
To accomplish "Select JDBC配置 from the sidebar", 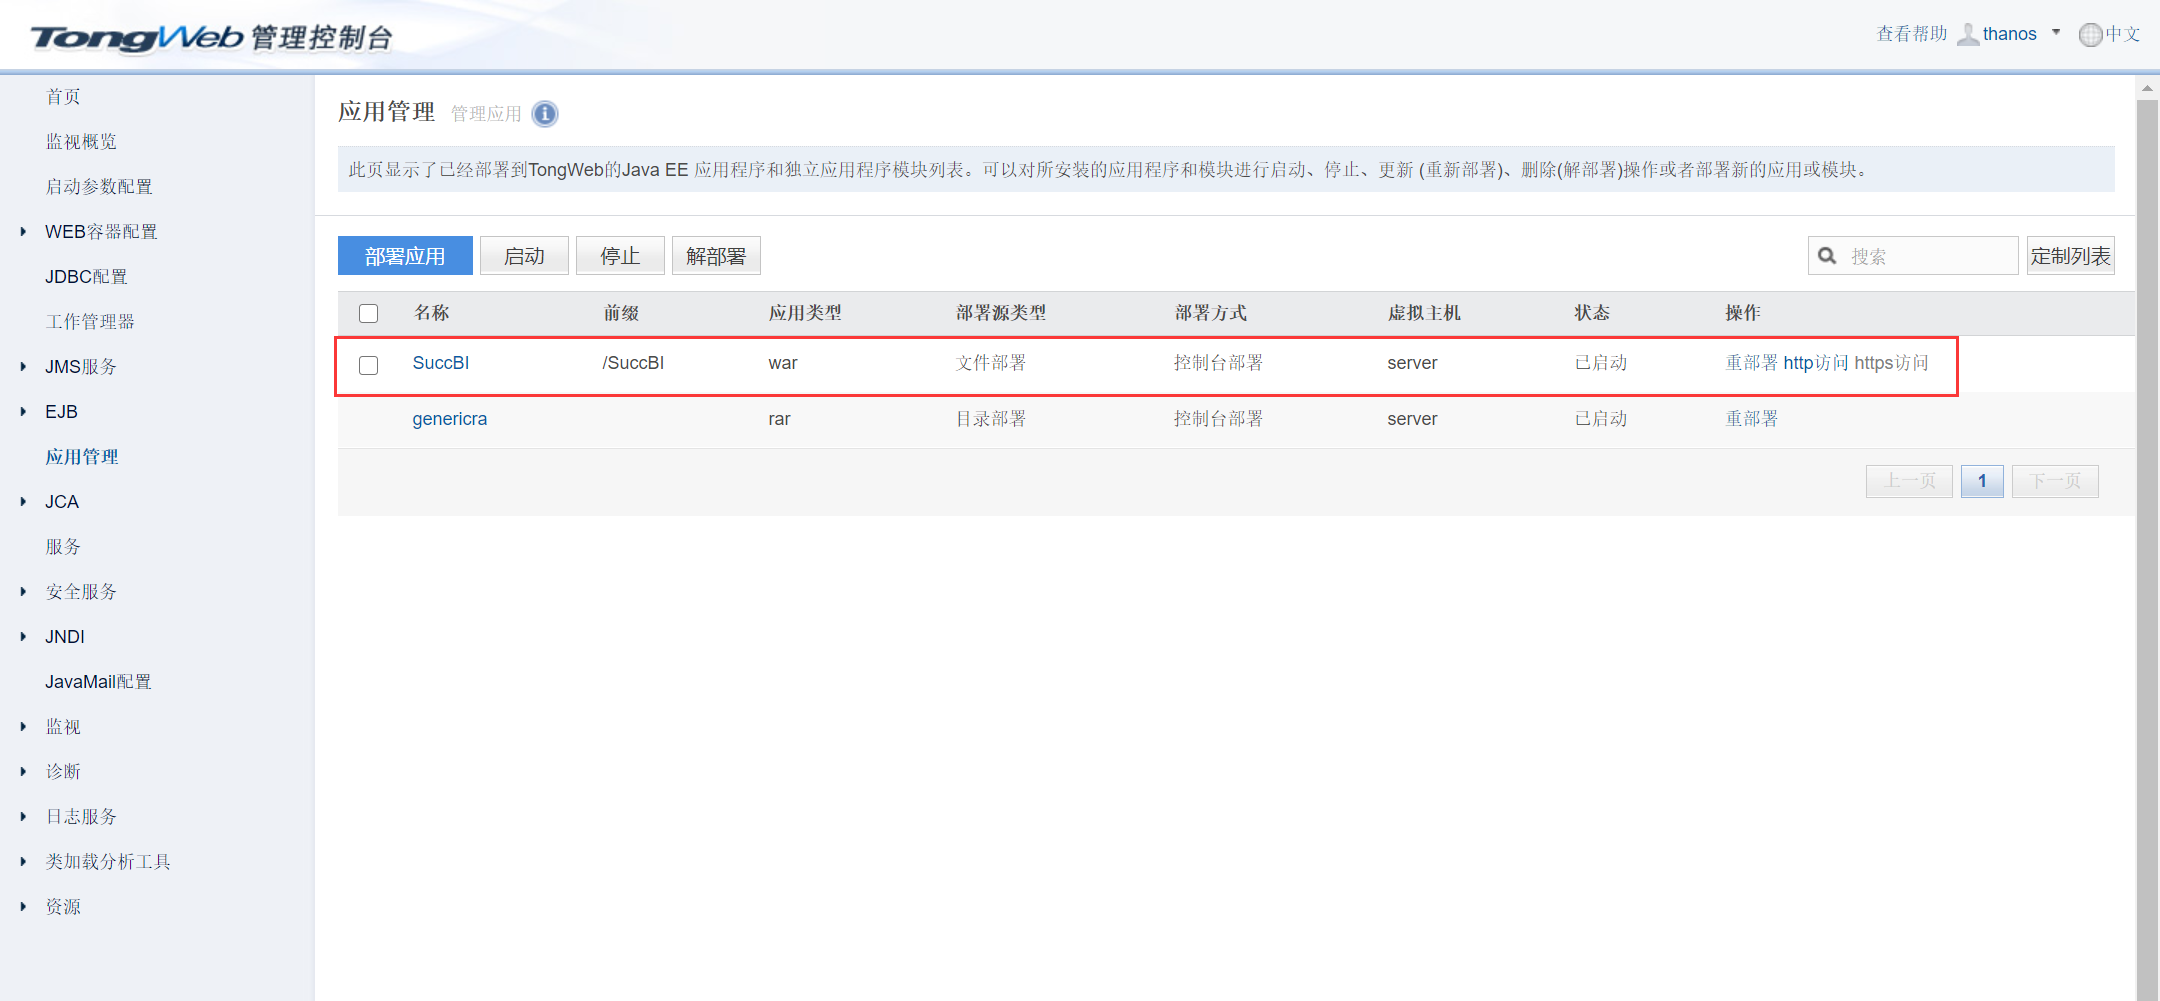I will tap(86, 277).
